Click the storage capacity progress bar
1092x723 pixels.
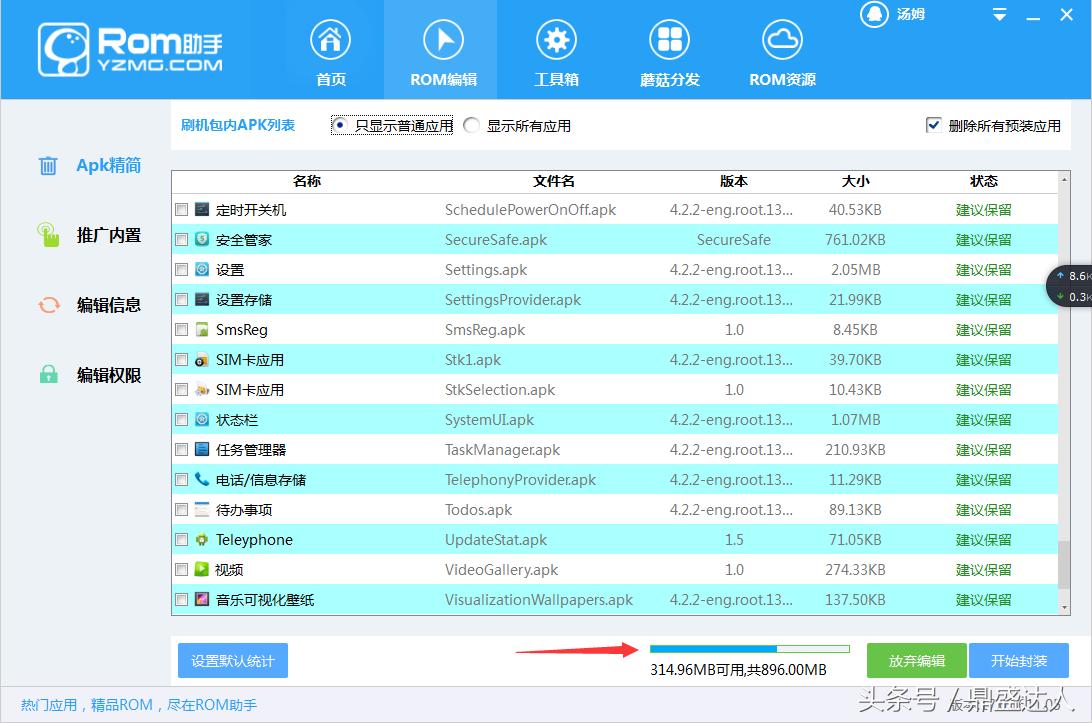(x=748, y=649)
